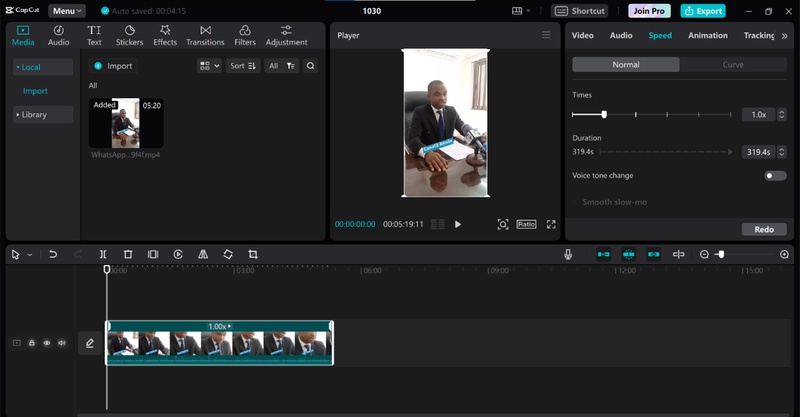Open full screen preview in Player
800x417 pixels.
551,224
